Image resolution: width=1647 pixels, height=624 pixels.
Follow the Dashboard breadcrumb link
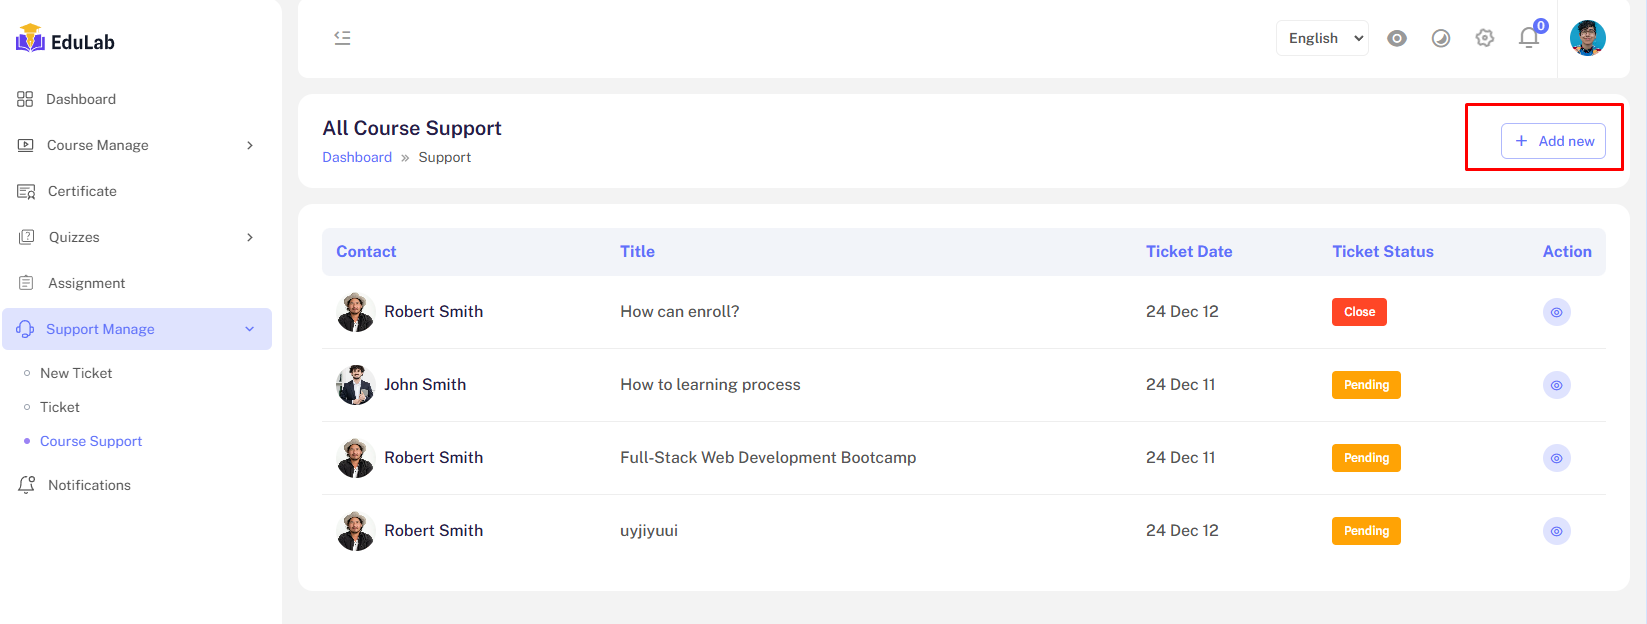(357, 157)
